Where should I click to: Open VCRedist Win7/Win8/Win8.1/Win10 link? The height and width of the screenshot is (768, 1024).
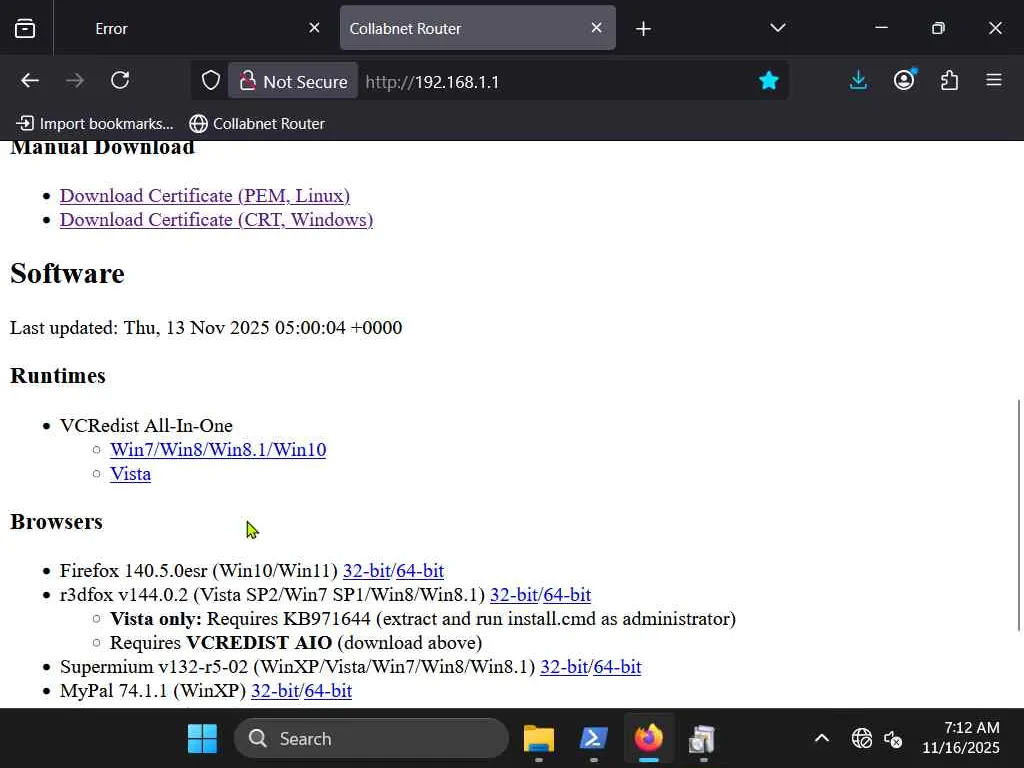coord(218,449)
